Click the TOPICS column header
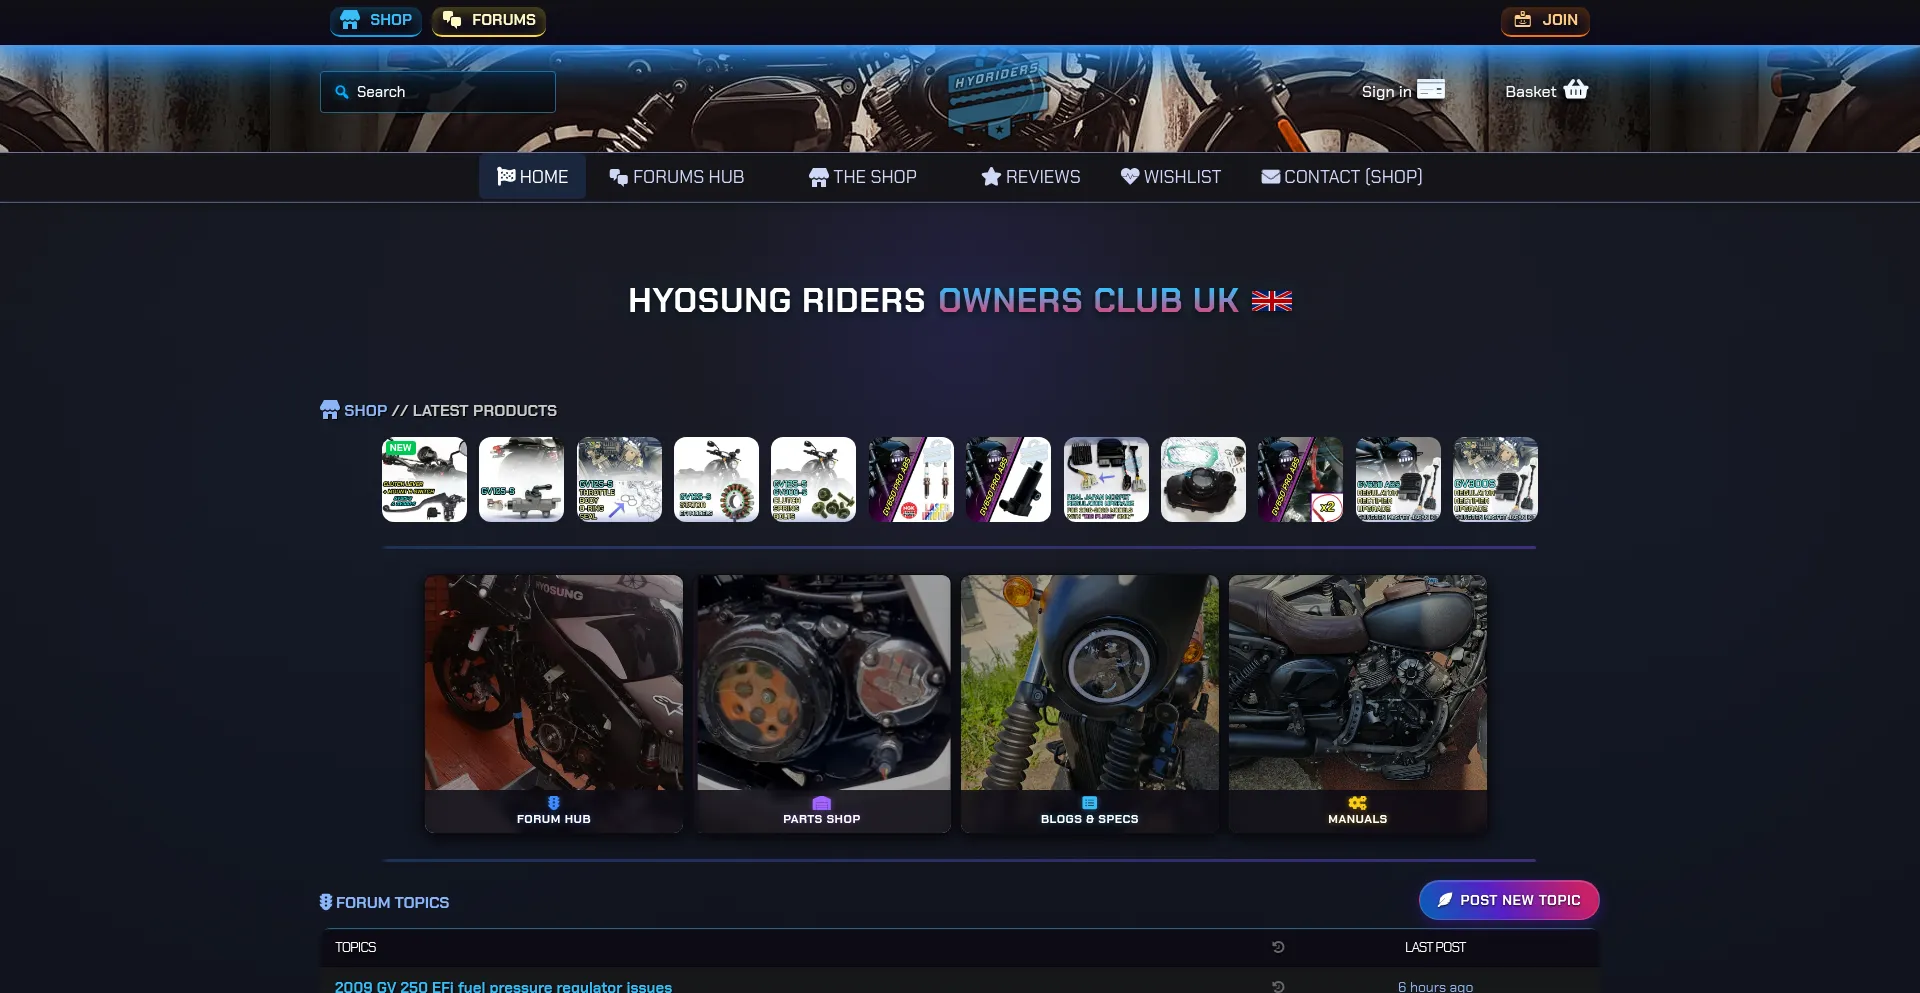Screen dimensions: 1920x993 (356, 948)
